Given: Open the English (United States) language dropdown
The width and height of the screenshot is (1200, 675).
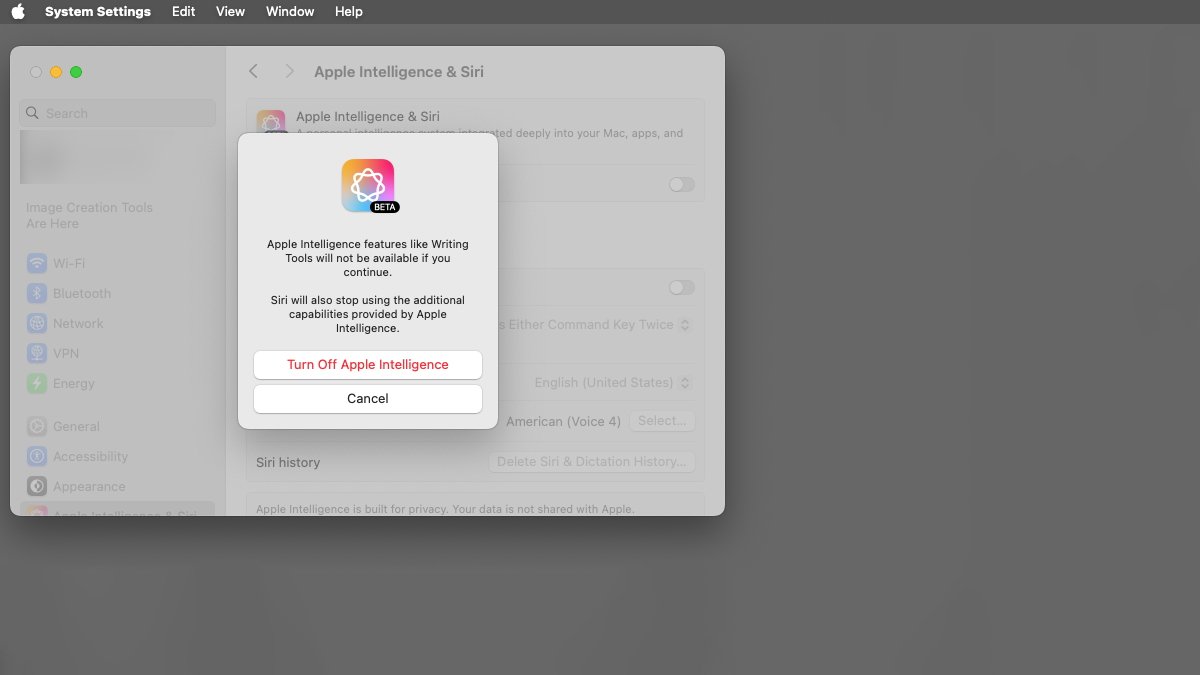Looking at the screenshot, I should coord(613,383).
